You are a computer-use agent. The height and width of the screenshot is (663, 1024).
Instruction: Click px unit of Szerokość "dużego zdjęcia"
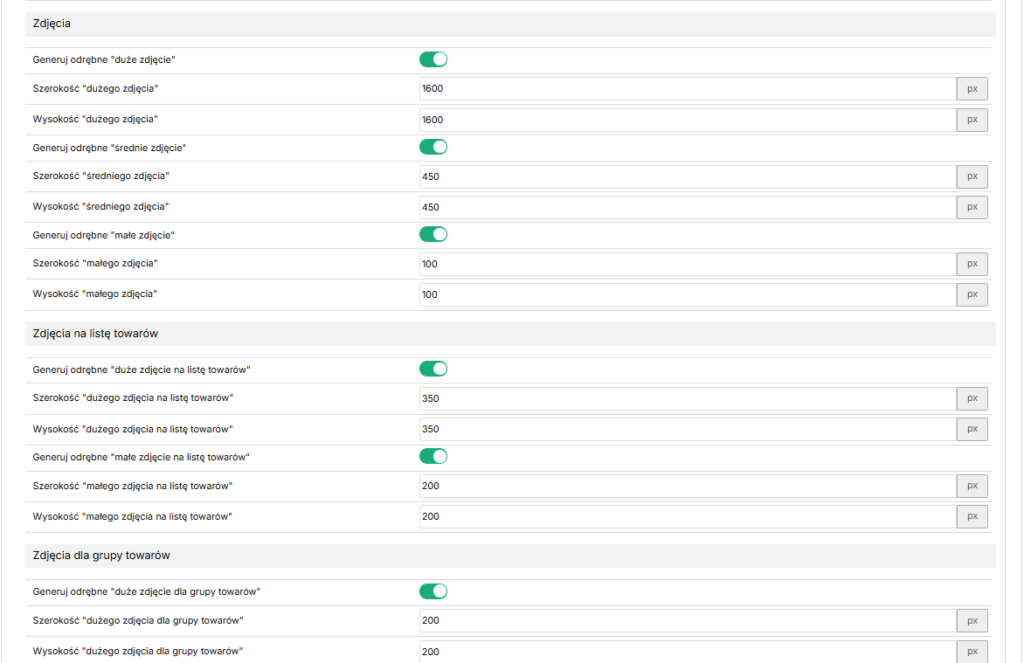click(x=972, y=89)
